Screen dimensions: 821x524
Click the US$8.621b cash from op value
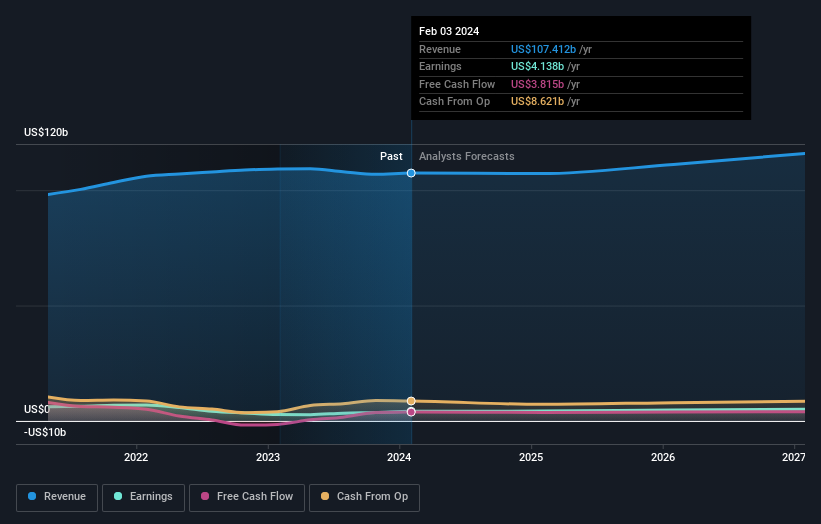(x=537, y=102)
